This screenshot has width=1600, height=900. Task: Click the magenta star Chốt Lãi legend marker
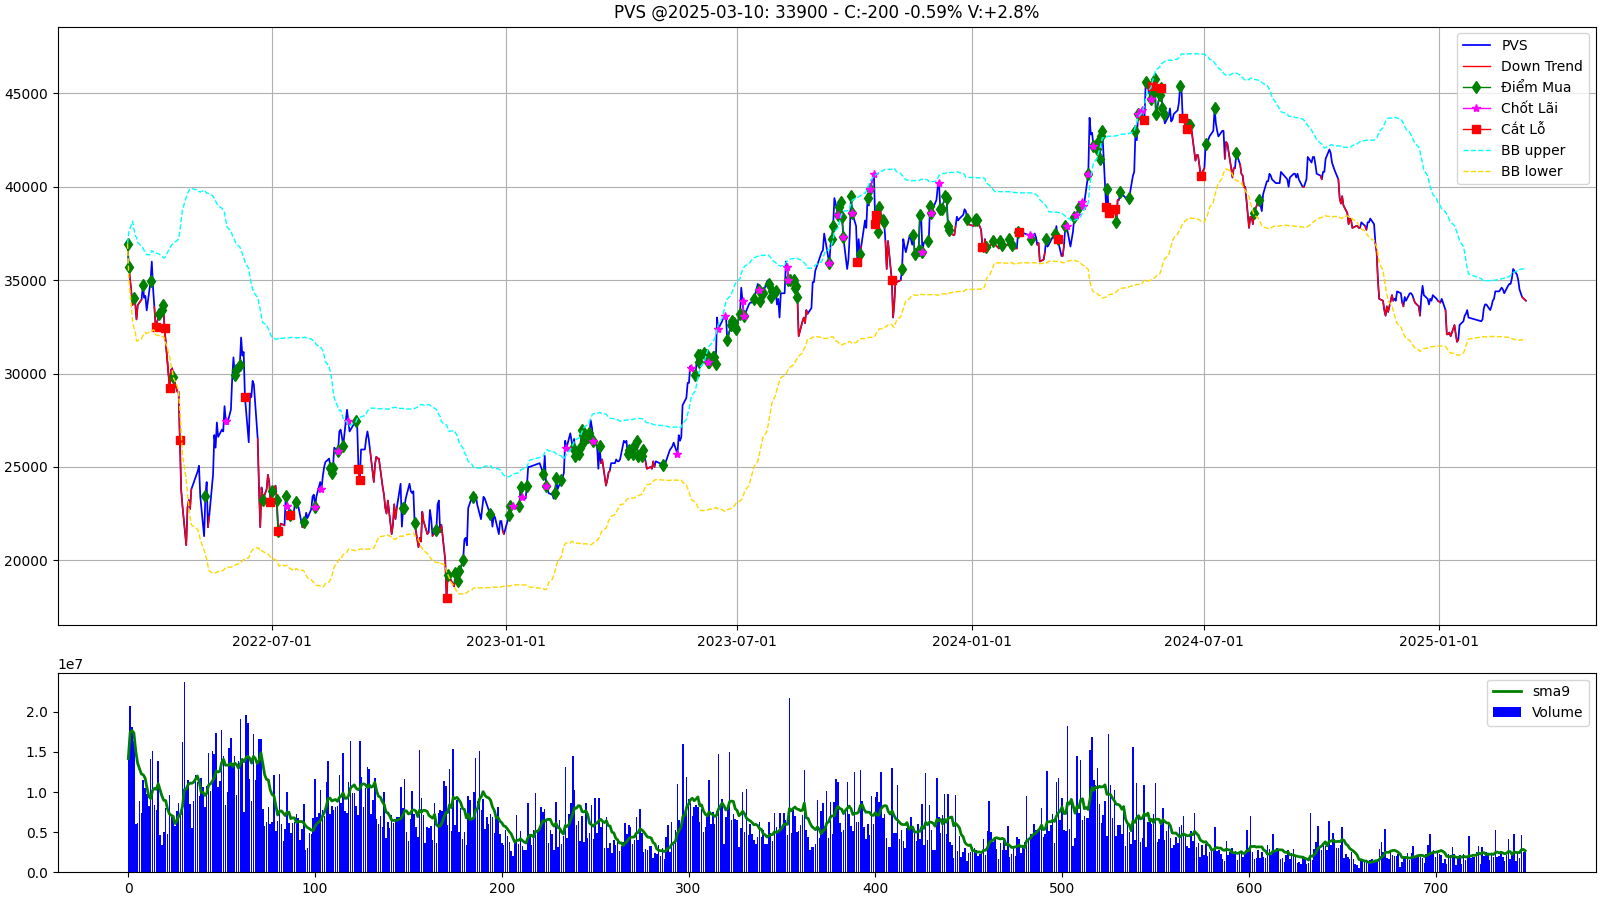1476,108
